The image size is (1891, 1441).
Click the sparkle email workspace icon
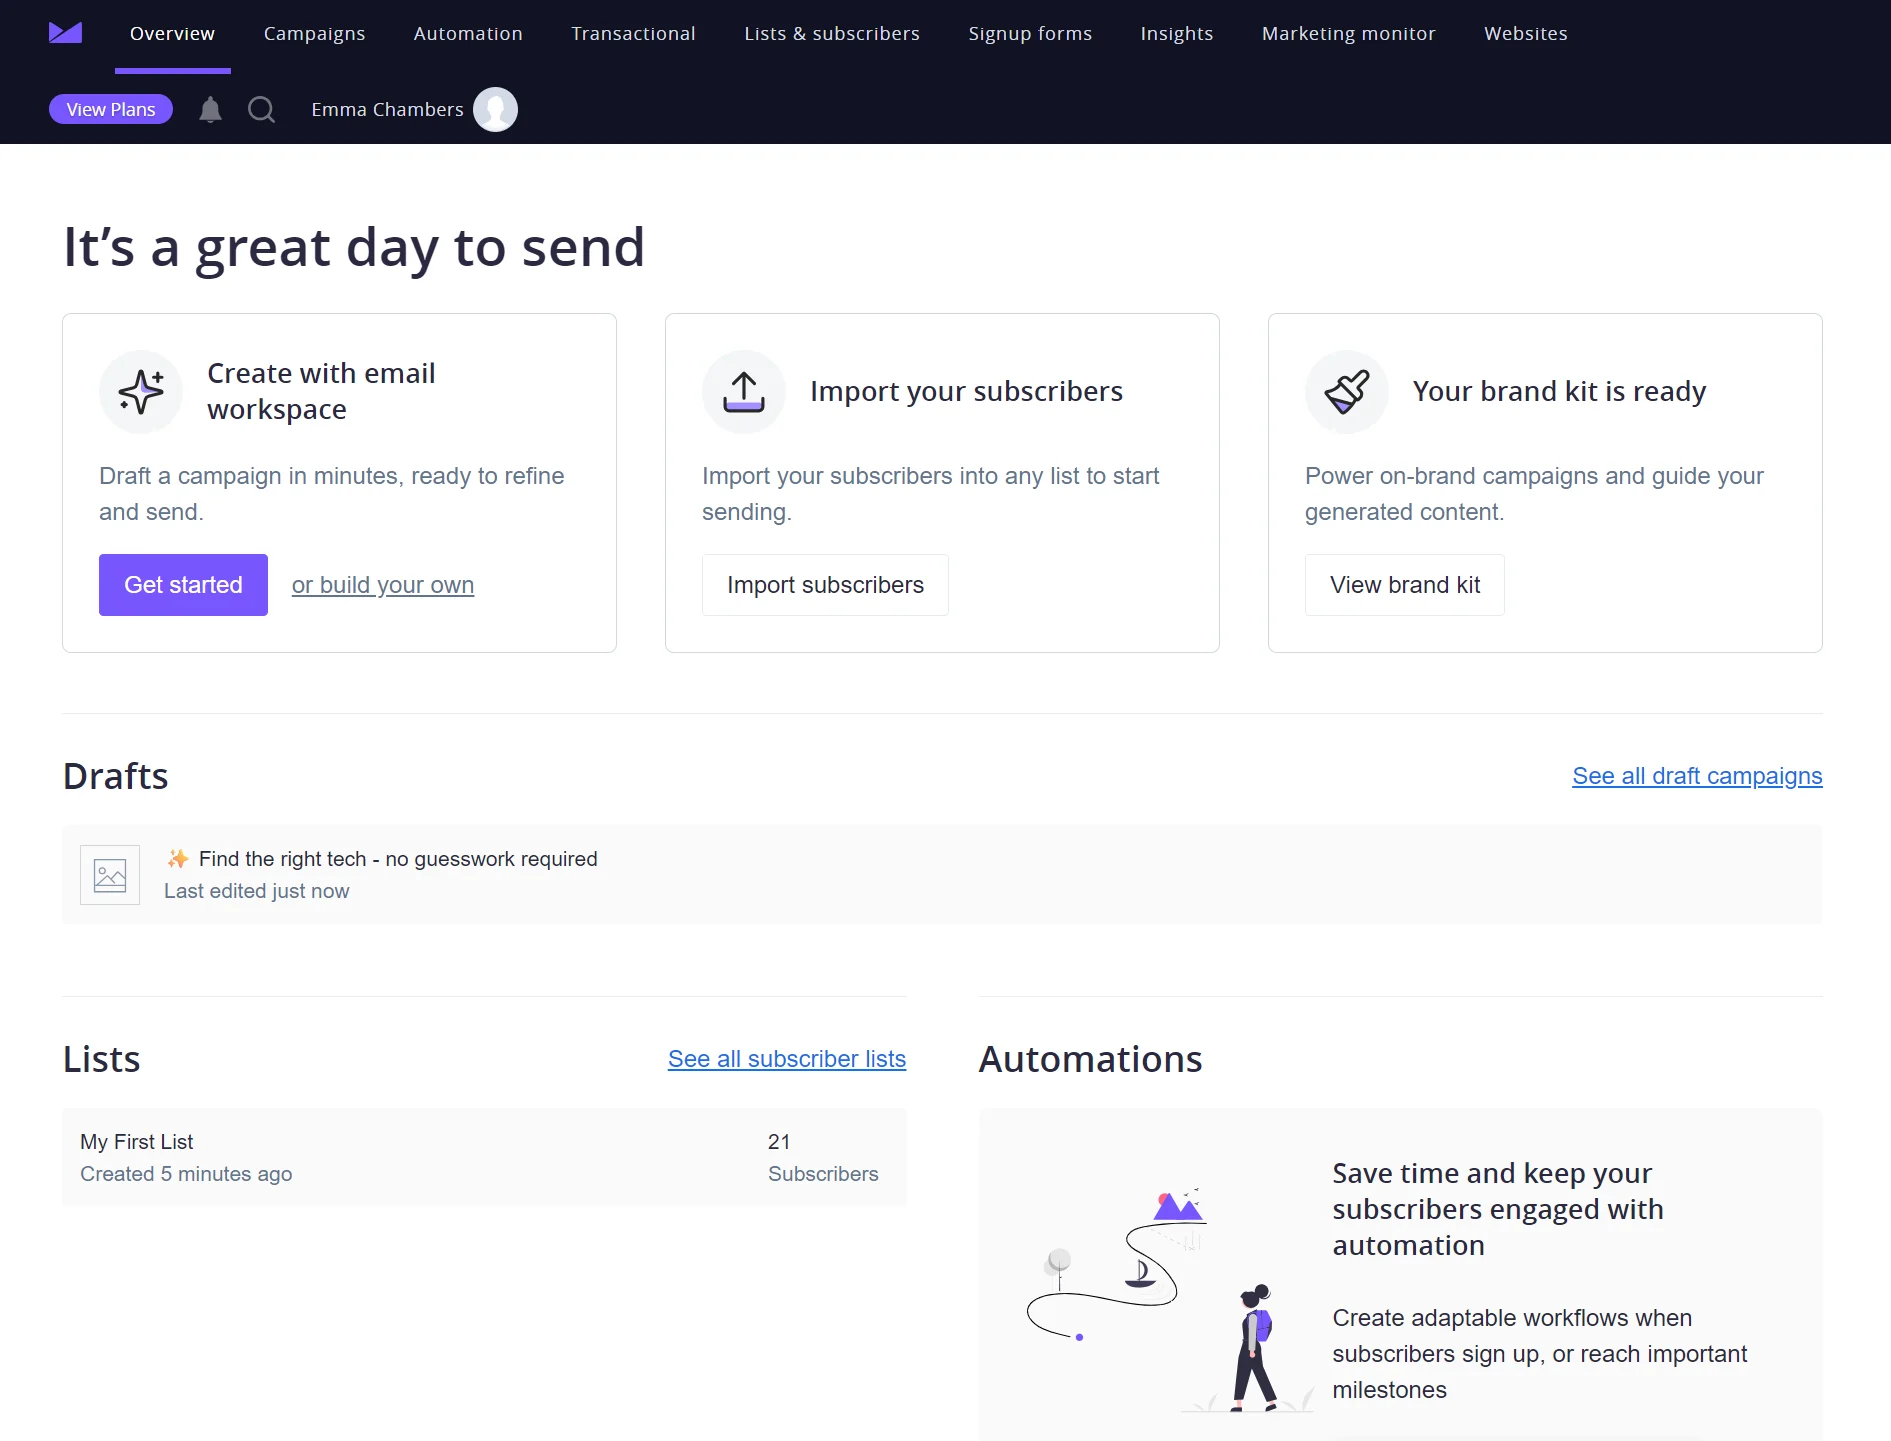pyautogui.click(x=141, y=391)
